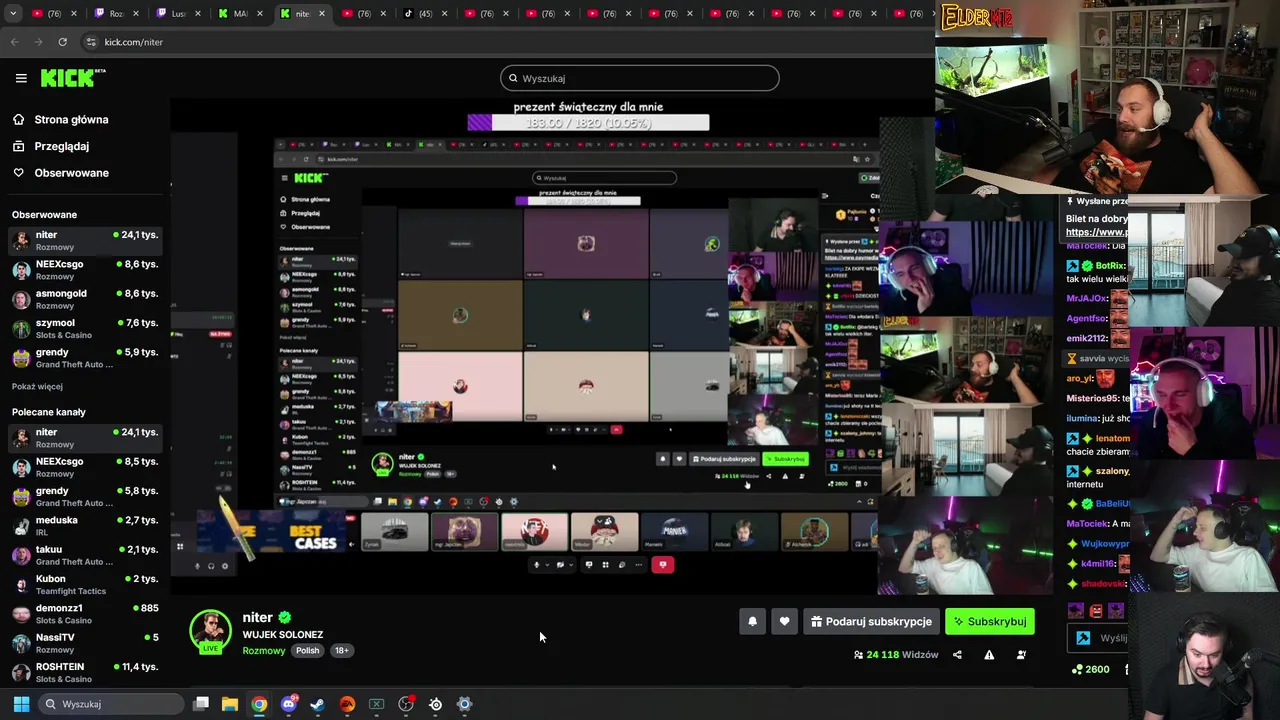Open NassiTV channel

coord(84,643)
